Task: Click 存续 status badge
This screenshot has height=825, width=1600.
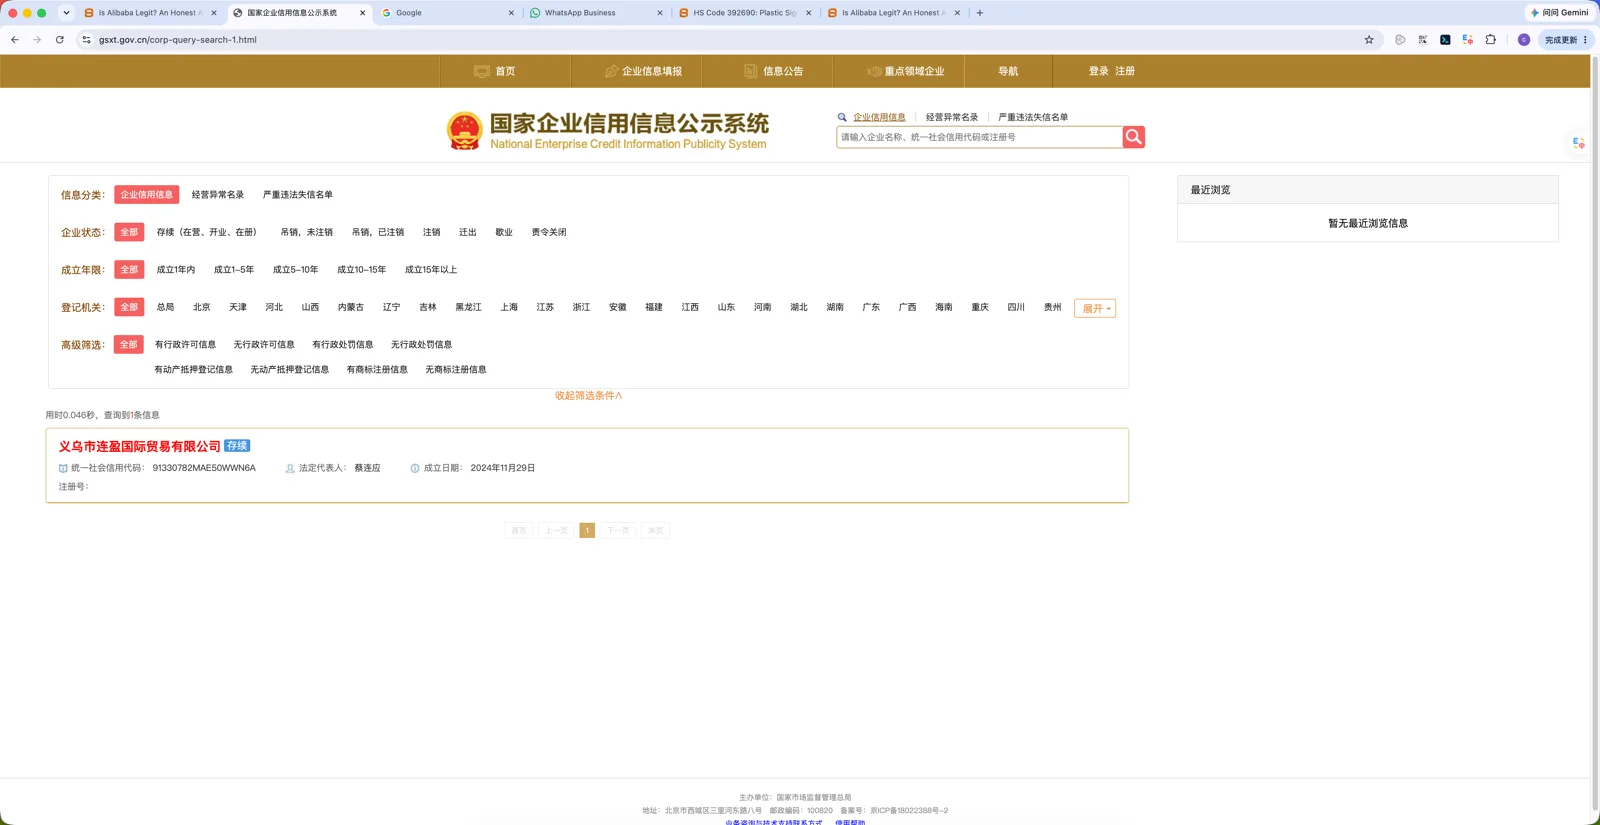Action: [237, 446]
